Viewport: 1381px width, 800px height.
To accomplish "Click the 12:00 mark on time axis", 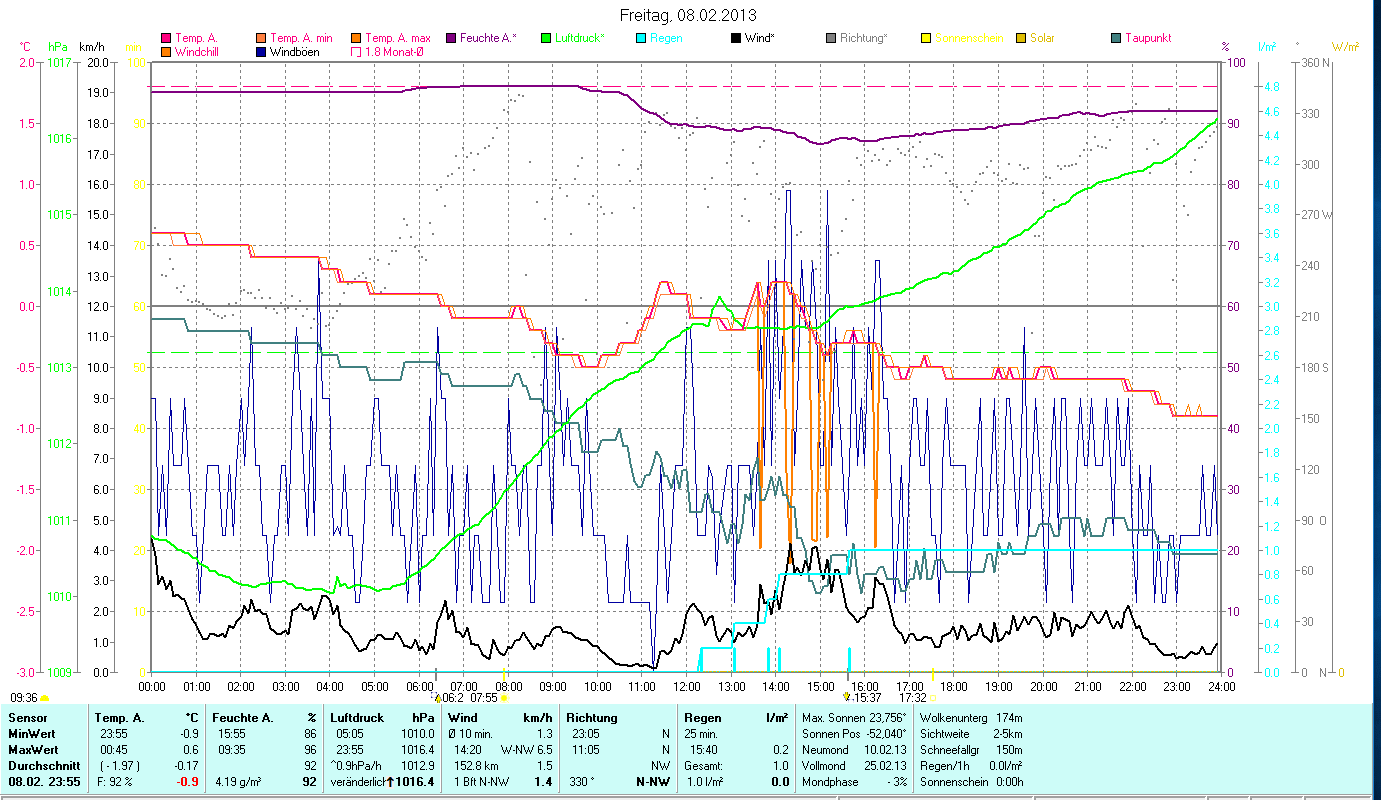I will (686, 687).
